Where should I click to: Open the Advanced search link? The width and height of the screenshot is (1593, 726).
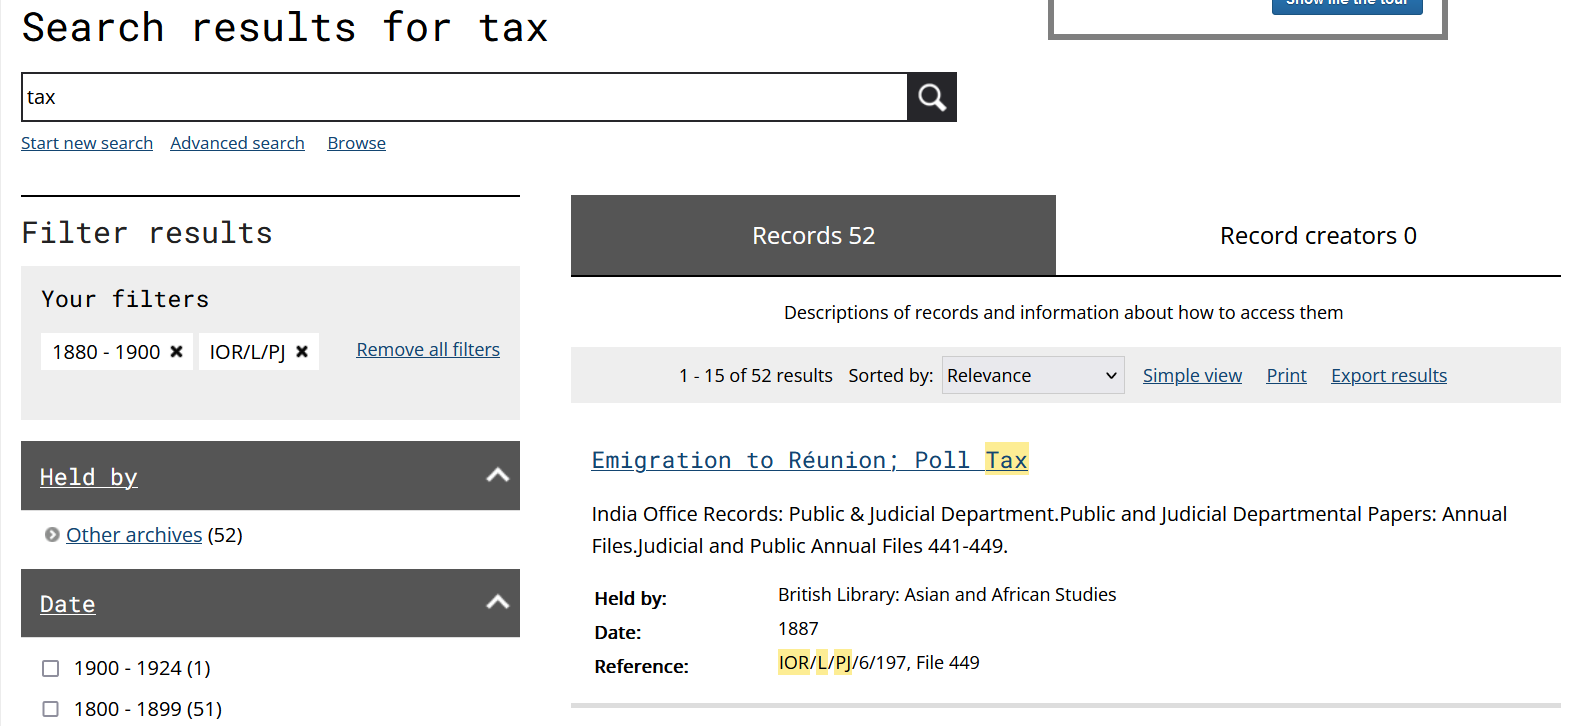pyautogui.click(x=237, y=143)
